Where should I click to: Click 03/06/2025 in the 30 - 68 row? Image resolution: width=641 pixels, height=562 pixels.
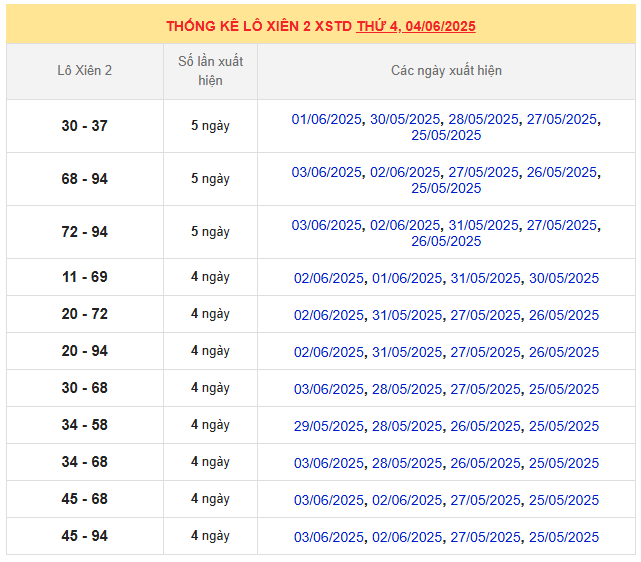(x=329, y=389)
